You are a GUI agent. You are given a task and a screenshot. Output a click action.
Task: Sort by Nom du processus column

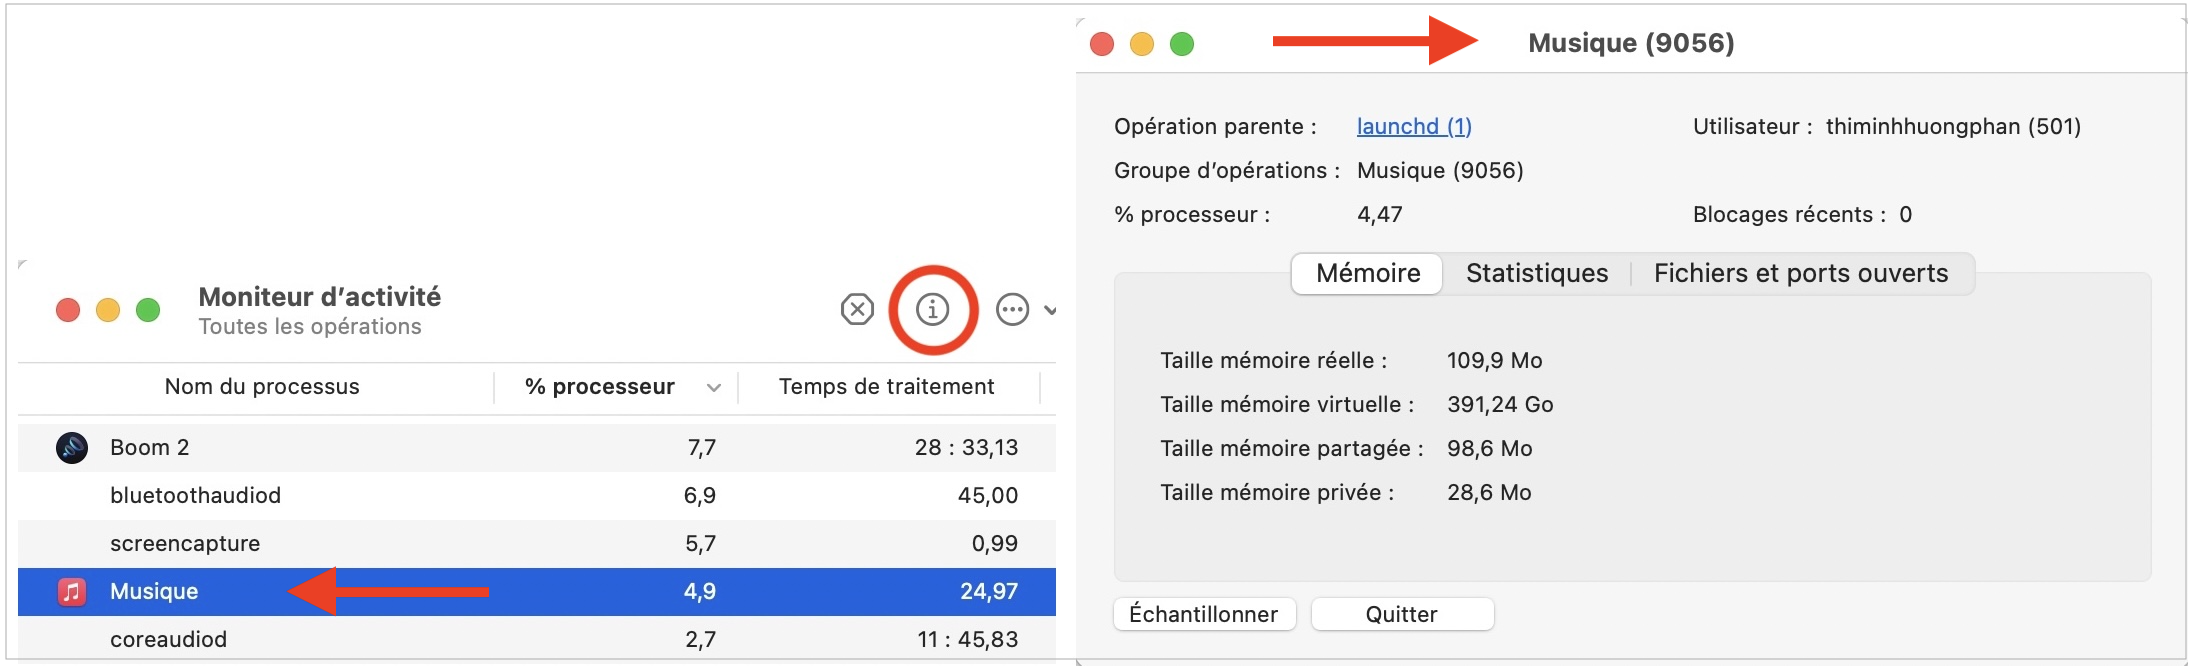(262, 387)
